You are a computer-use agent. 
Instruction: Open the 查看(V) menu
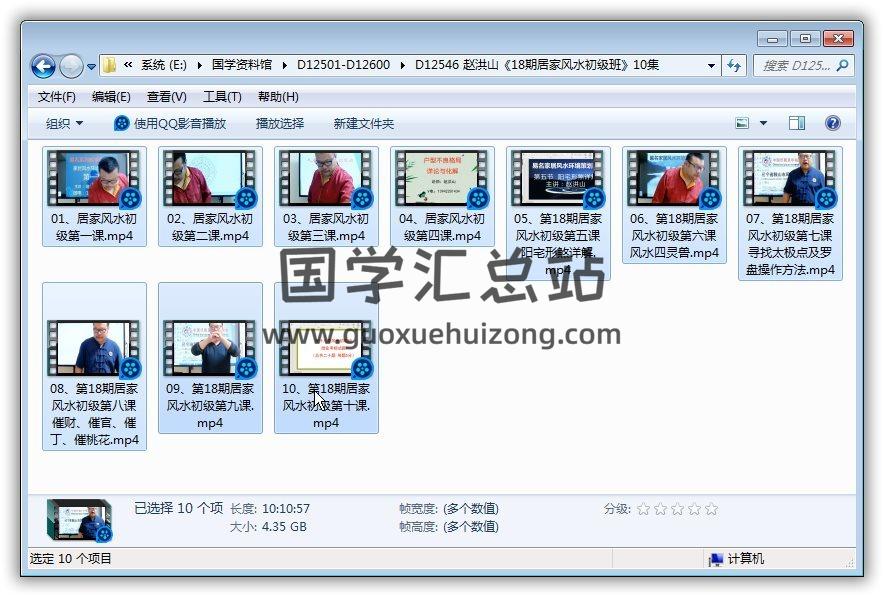(166, 97)
